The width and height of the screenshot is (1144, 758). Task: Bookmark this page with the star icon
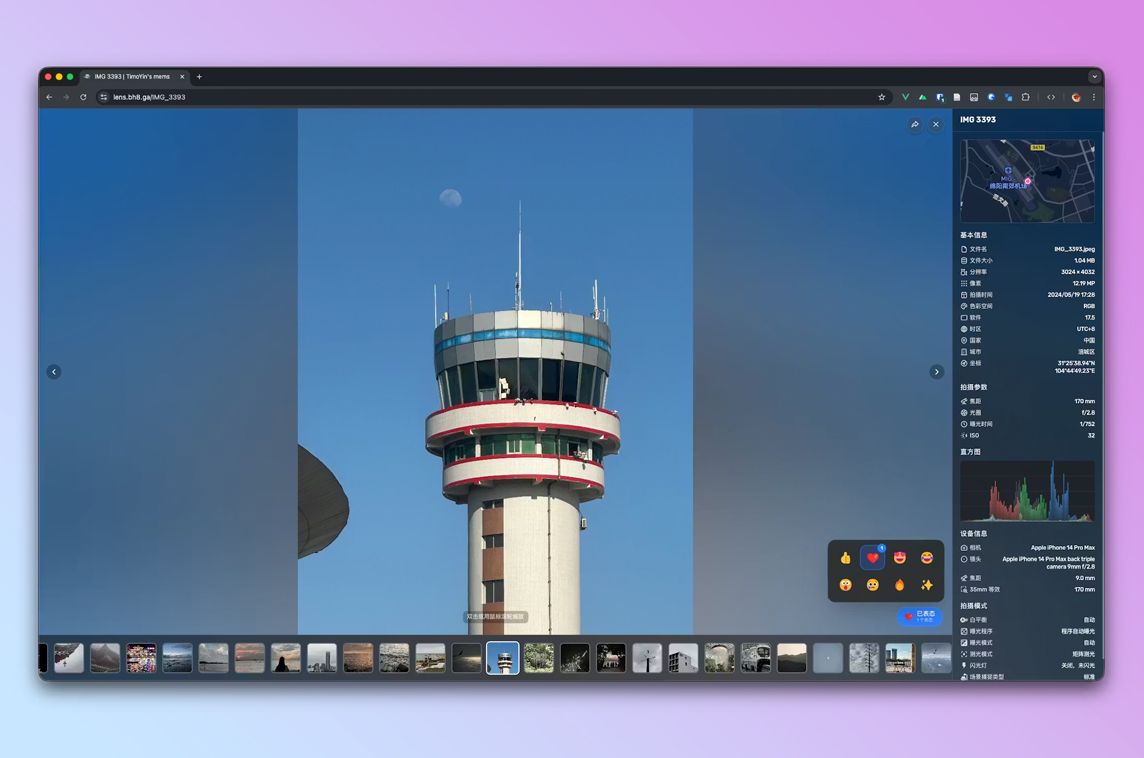click(882, 98)
